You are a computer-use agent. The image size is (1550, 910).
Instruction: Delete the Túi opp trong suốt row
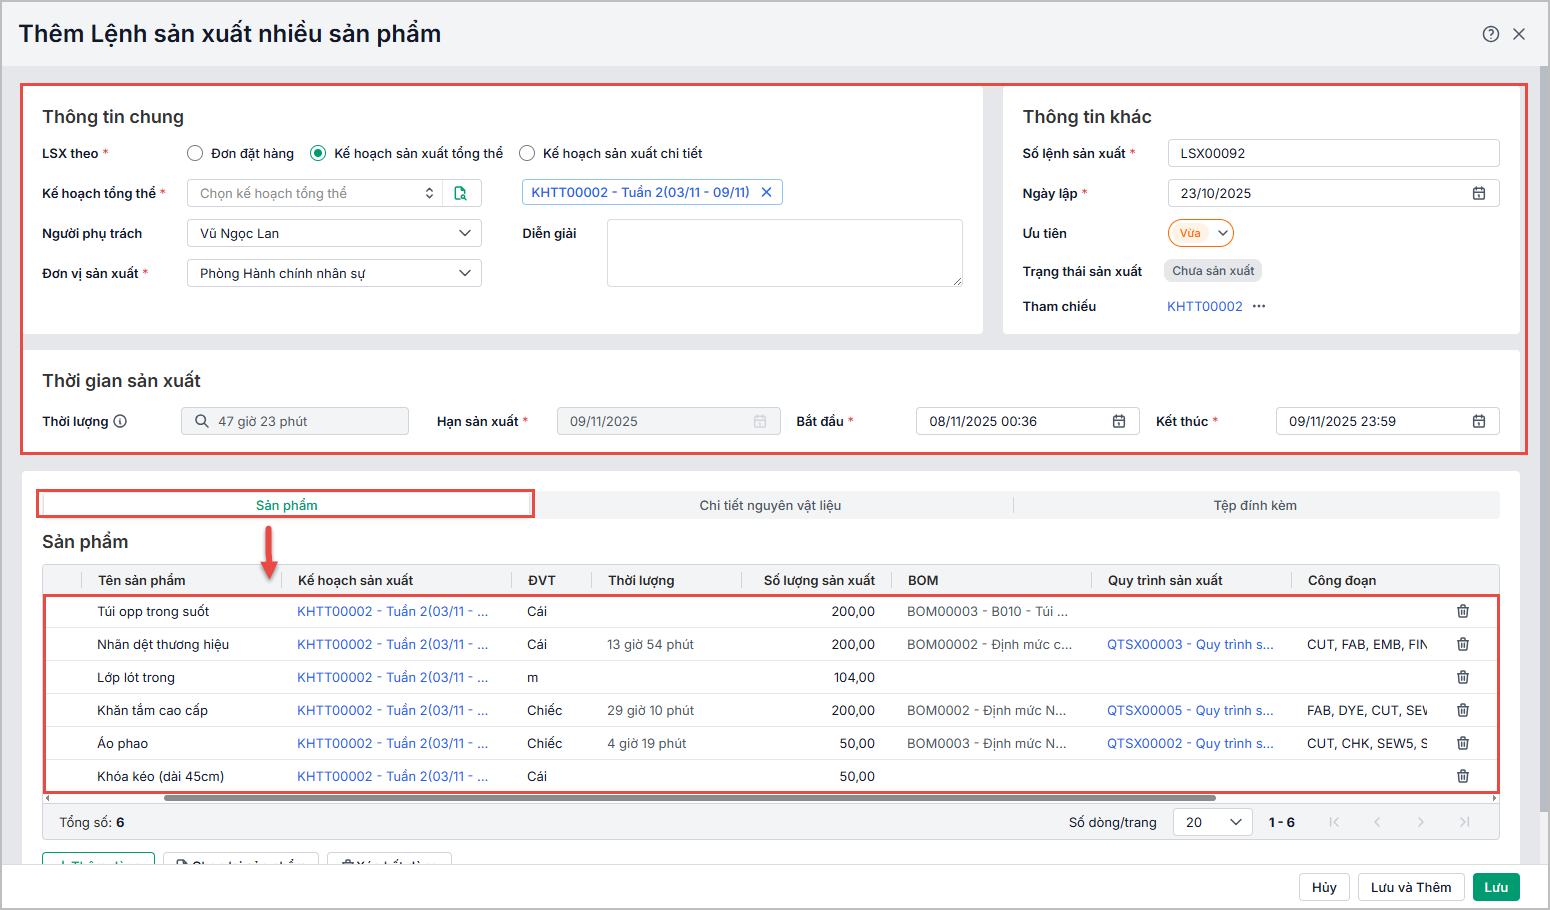coord(1463,611)
